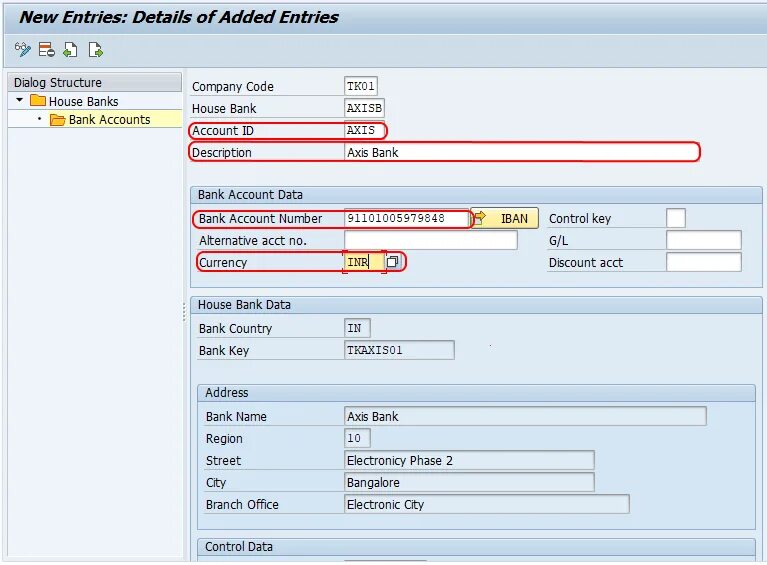Image resolution: width=767 pixels, height=565 pixels.
Task: Click the City field Bangalore
Action: pos(470,482)
